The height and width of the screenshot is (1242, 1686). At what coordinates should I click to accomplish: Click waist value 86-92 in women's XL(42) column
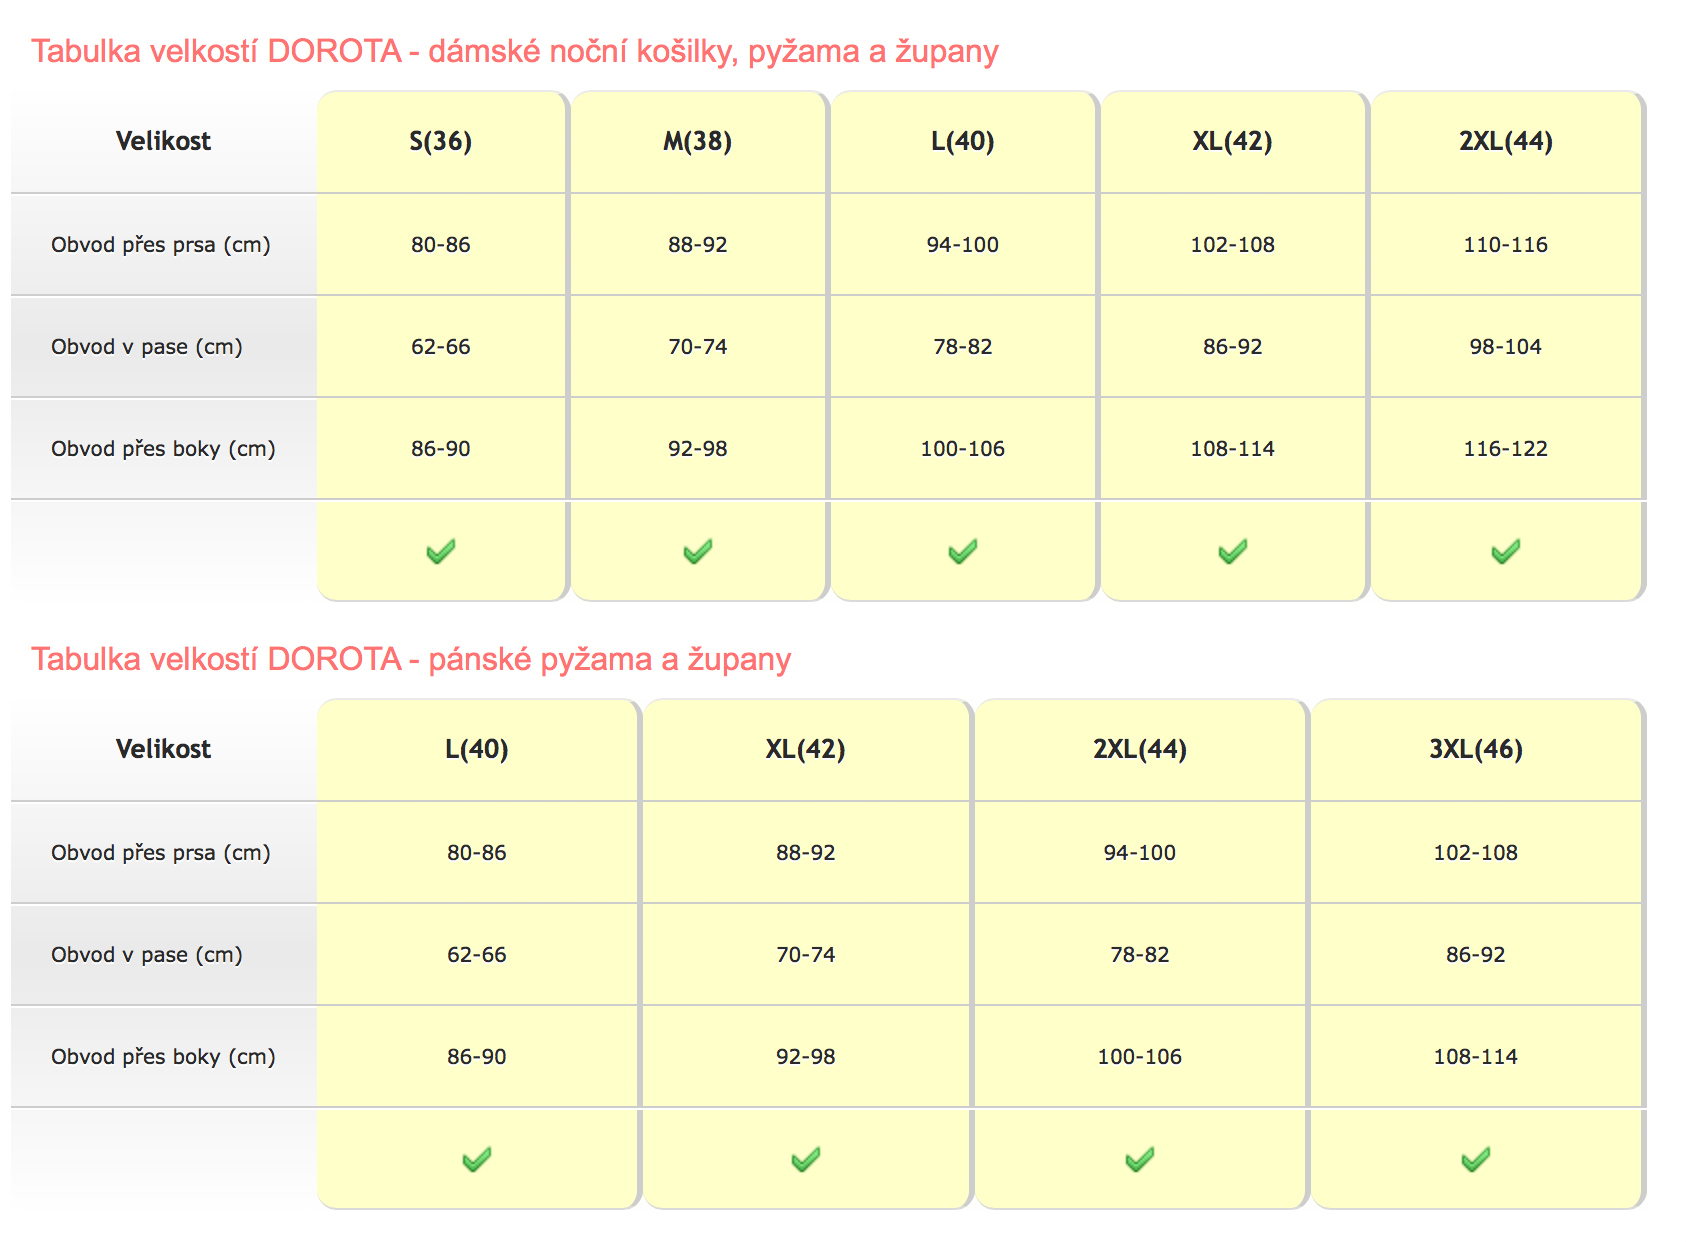[x=1233, y=347]
